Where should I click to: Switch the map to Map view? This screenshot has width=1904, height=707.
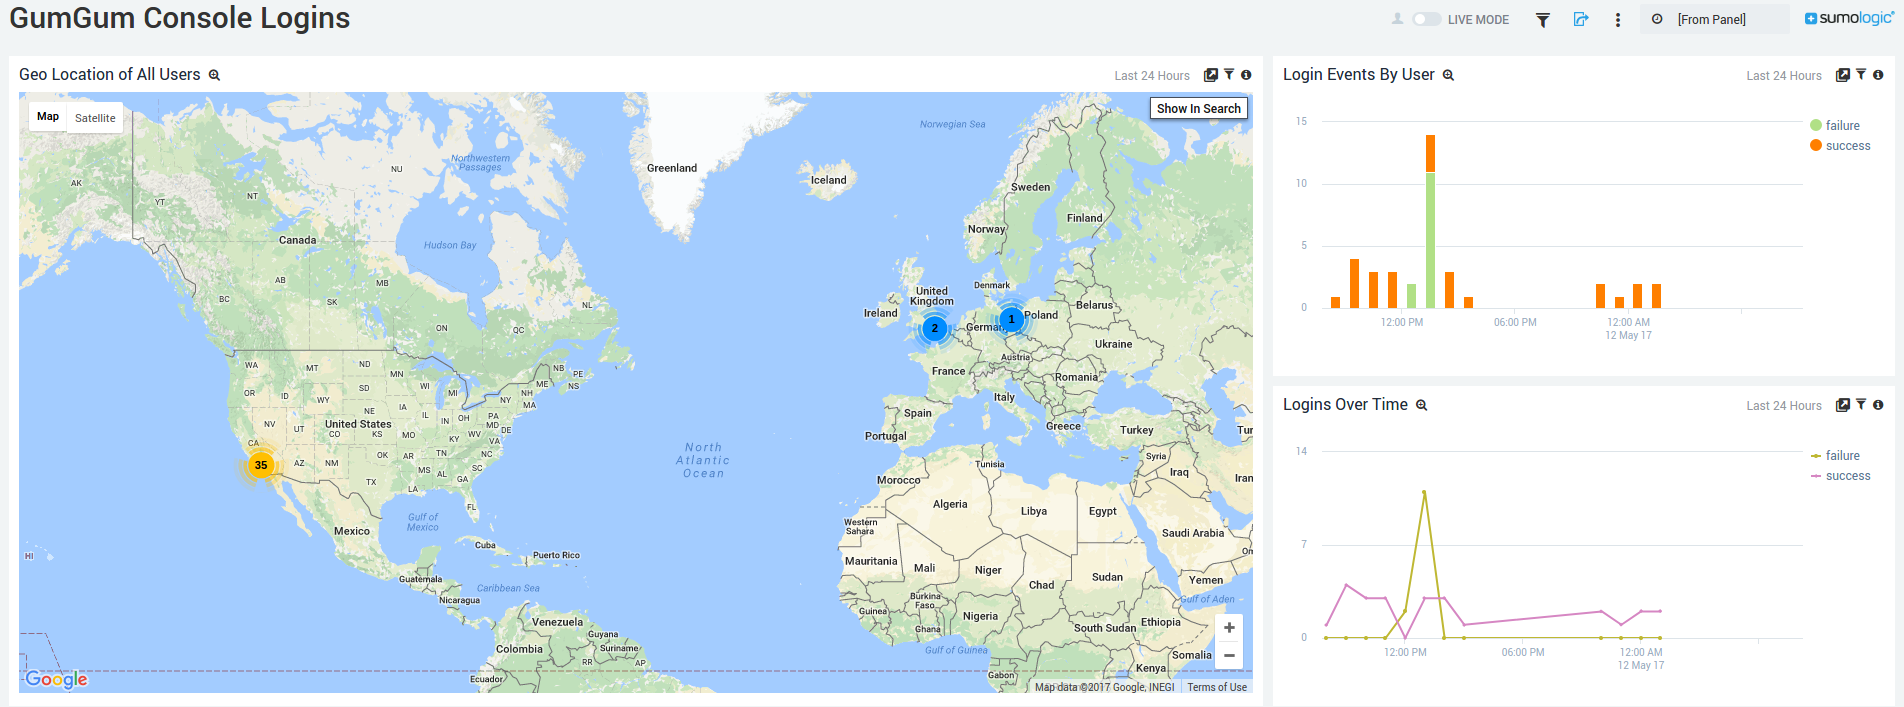point(48,117)
